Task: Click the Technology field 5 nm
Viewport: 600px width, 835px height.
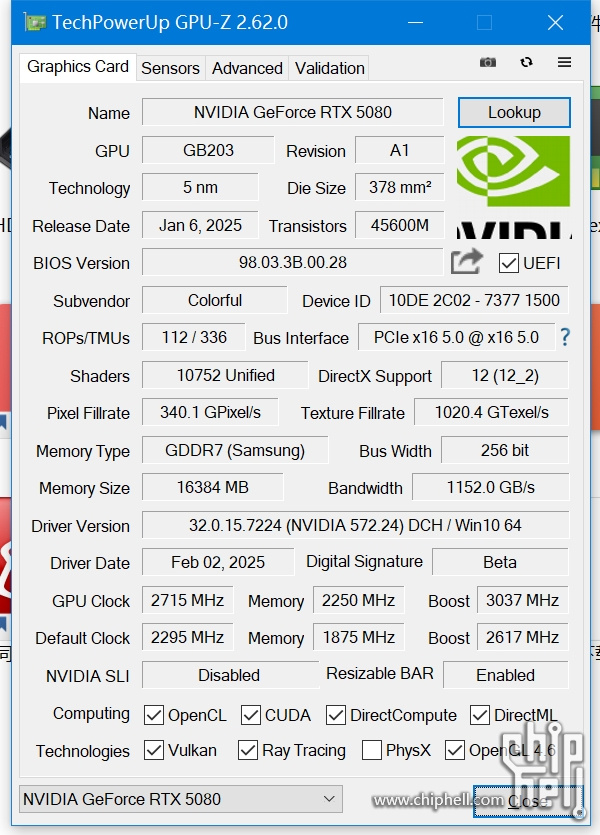Action: pos(200,187)
